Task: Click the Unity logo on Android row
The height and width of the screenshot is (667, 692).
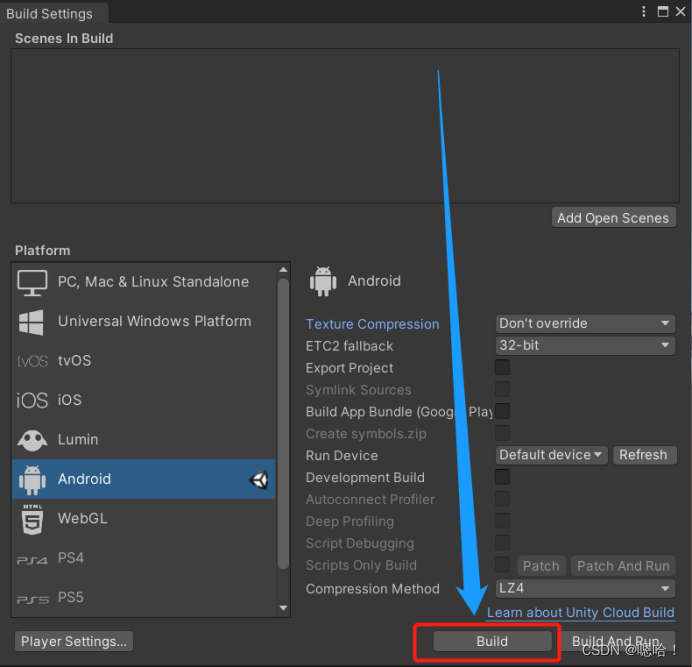Action: tap(259, 480)
